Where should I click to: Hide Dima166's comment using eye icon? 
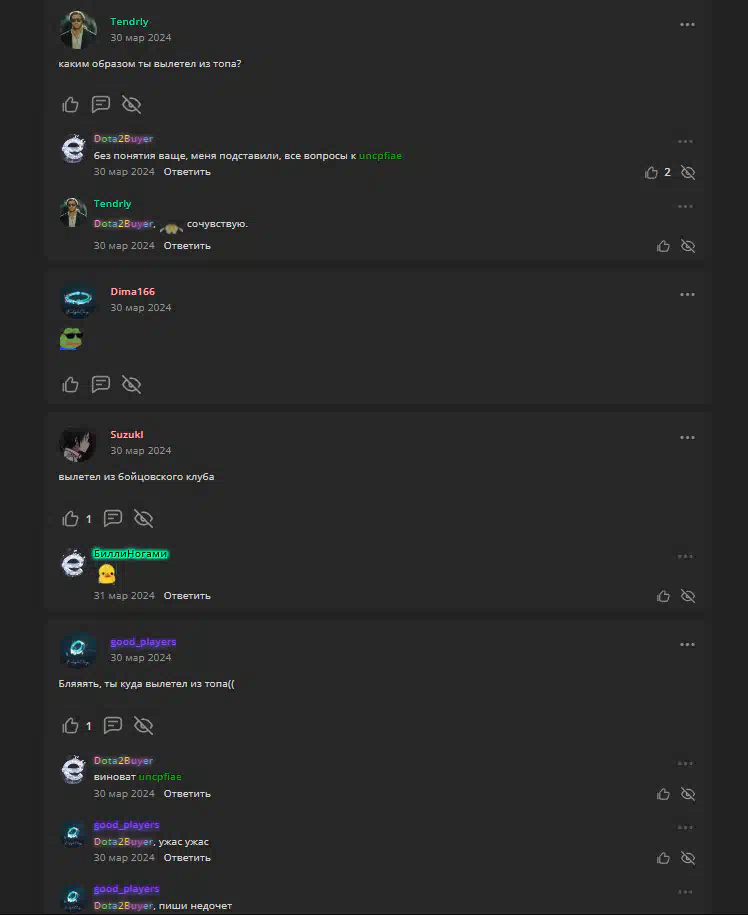[x=131, y=385]
